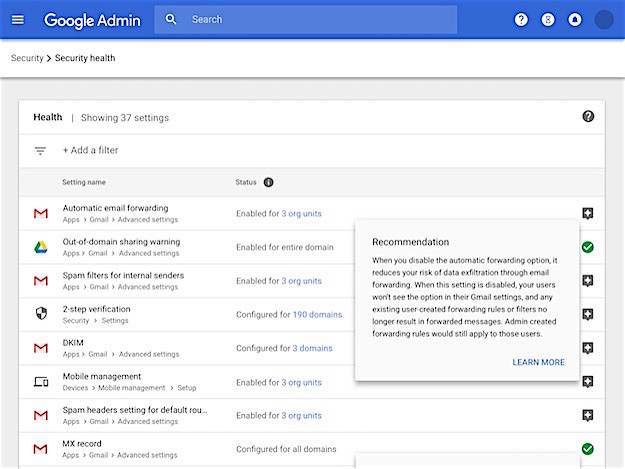
Task: Open Spam headers setting for default routing
Action: click(x=135, y=410)
